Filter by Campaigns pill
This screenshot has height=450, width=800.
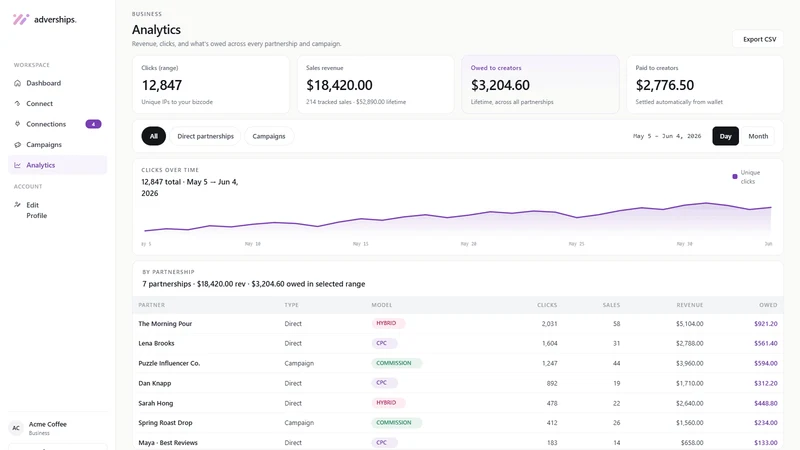coord(269,136)
